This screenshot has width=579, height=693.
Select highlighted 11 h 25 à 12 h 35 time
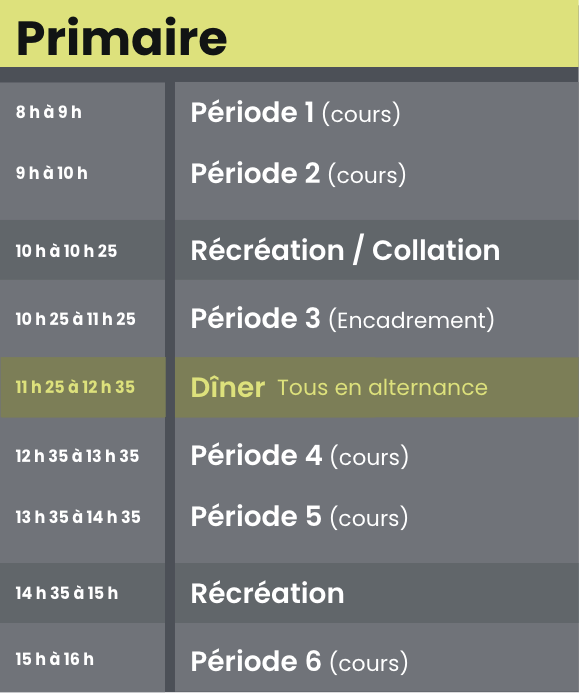tap(75, 387)
